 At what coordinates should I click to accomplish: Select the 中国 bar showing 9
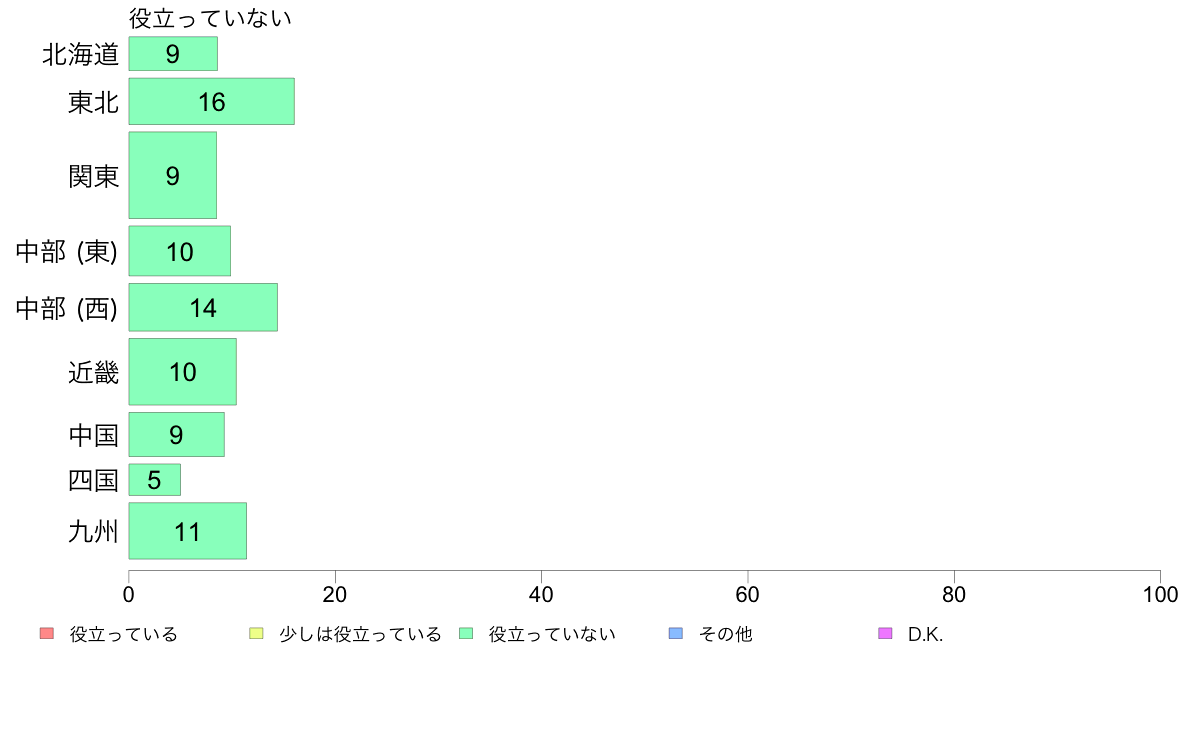[x=177, y=434]
